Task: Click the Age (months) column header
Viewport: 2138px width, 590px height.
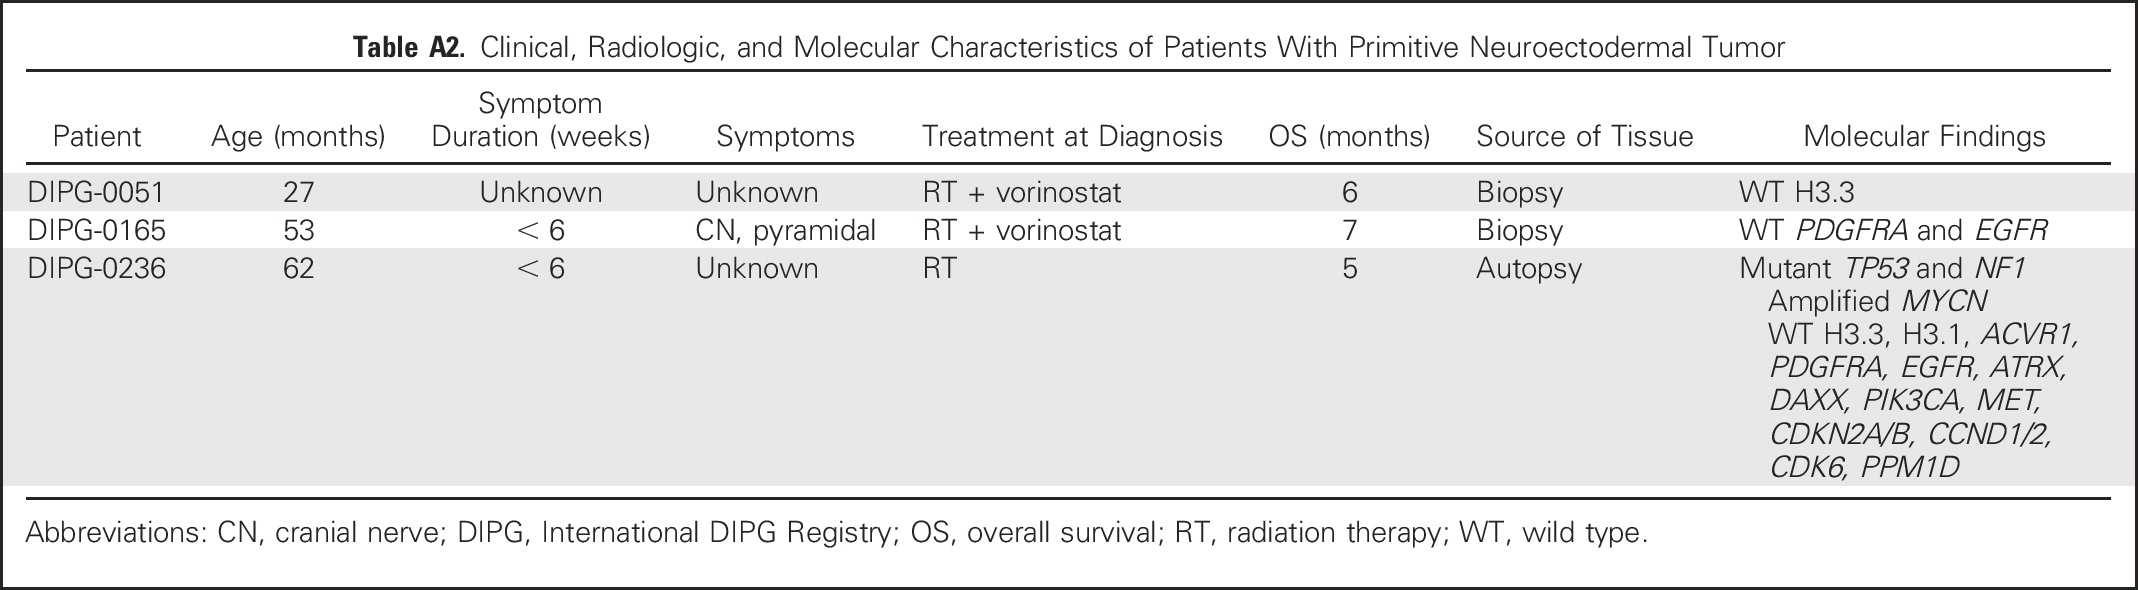Action: point(298,137)
